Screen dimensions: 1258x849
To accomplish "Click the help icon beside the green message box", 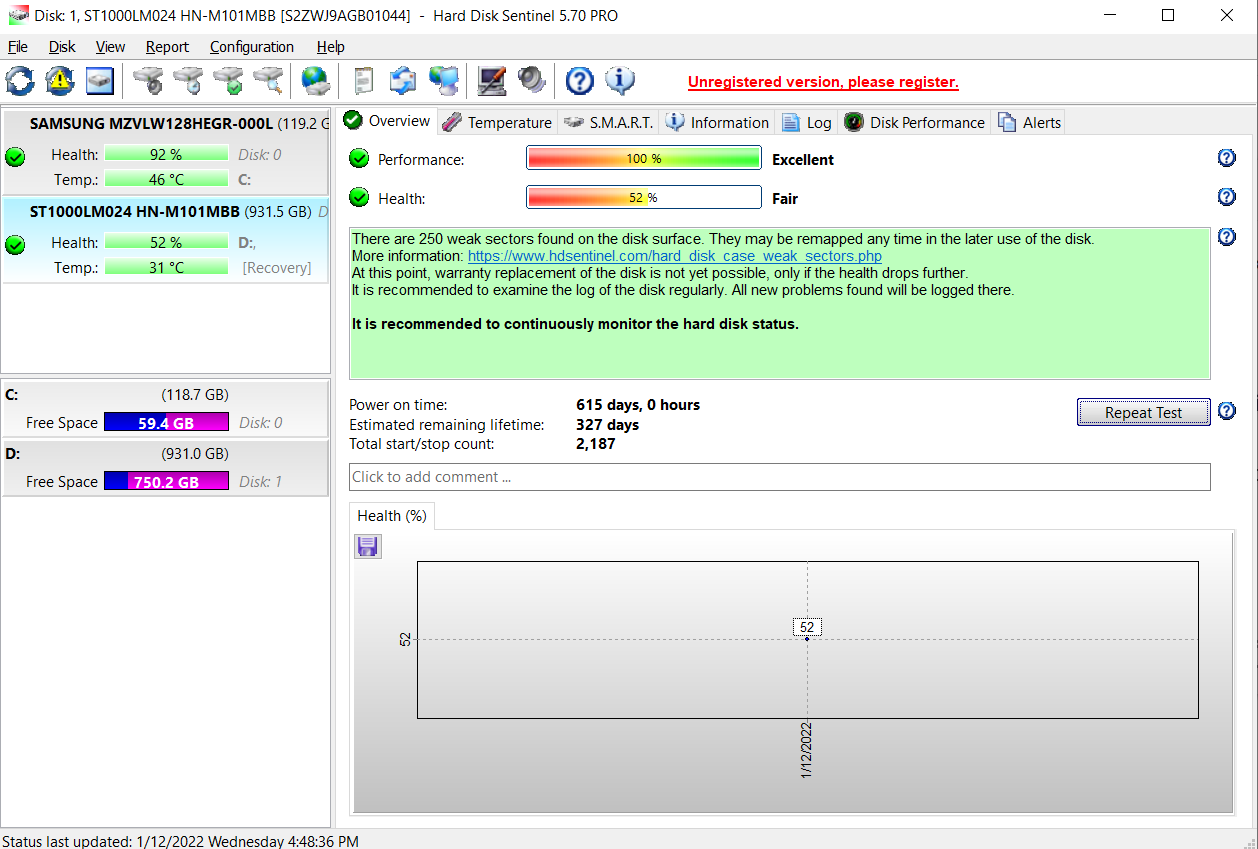I will 1227,237.
